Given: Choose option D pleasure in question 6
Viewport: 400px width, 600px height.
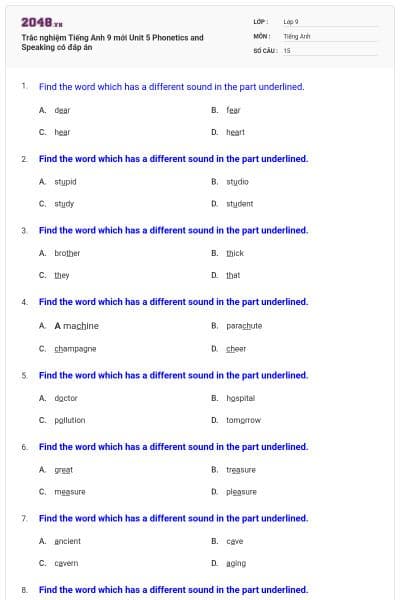Looking at the screenshot, I should click(241, 492).
